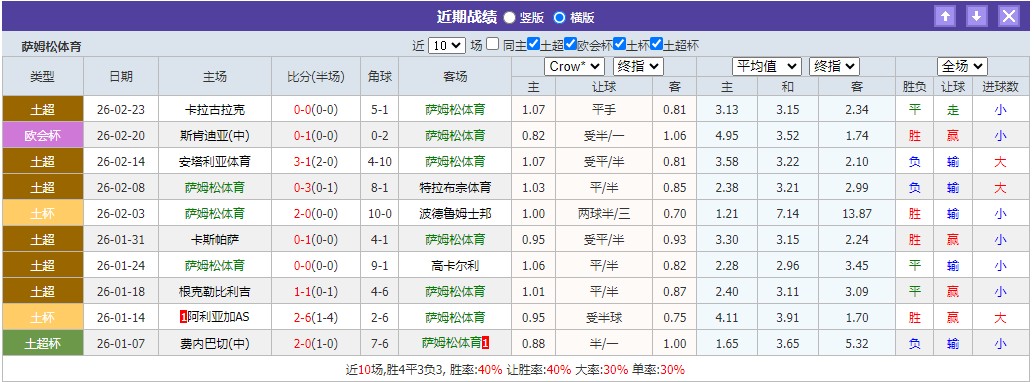Select the 横版 layout radio button
Viewport: 1035px width, 382px height.
560,18
